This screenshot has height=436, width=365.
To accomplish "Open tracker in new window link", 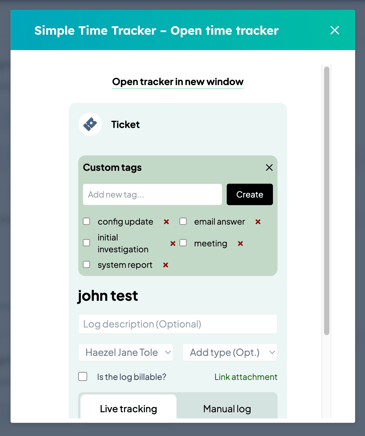I will [178, 82].
